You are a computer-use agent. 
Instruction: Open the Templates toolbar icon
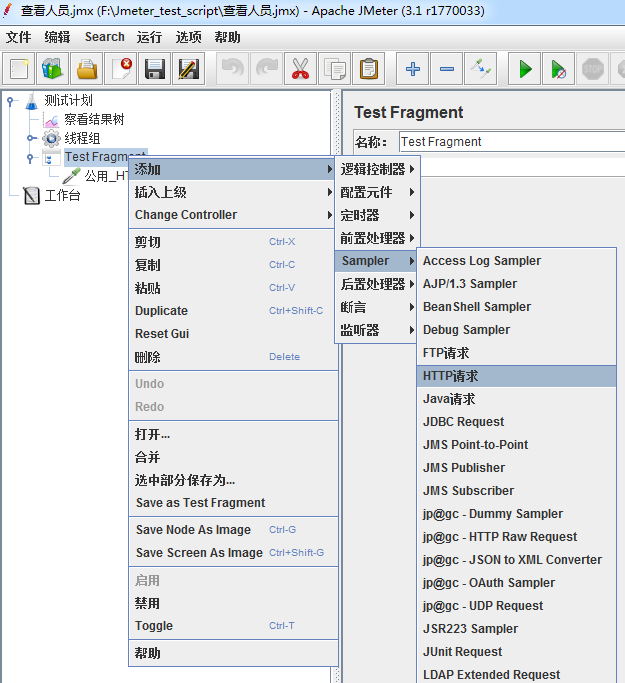pyautogui.click(x=53, y=69)
